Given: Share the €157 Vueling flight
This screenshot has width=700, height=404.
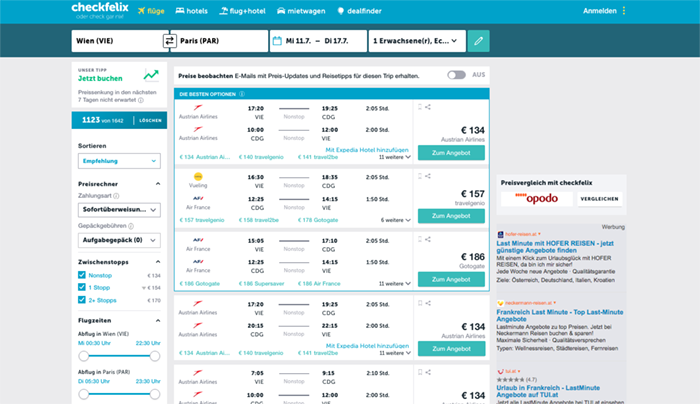Looking at the screenshot, I should coord(428,176).
